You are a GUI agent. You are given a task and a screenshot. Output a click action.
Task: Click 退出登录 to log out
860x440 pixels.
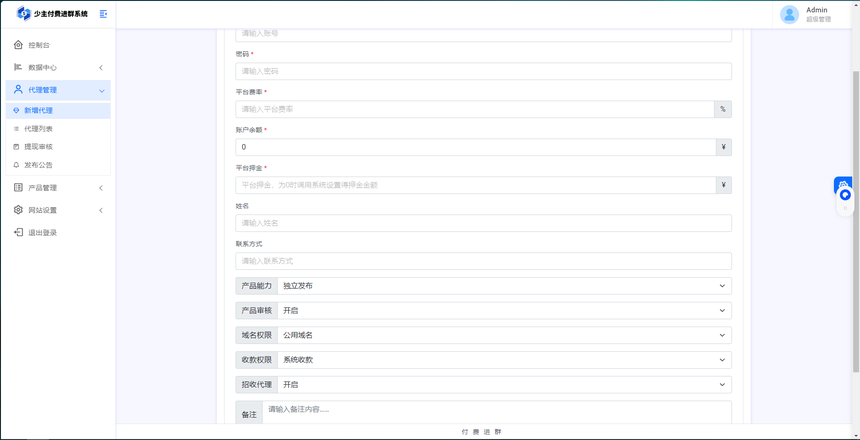point(58,233)
